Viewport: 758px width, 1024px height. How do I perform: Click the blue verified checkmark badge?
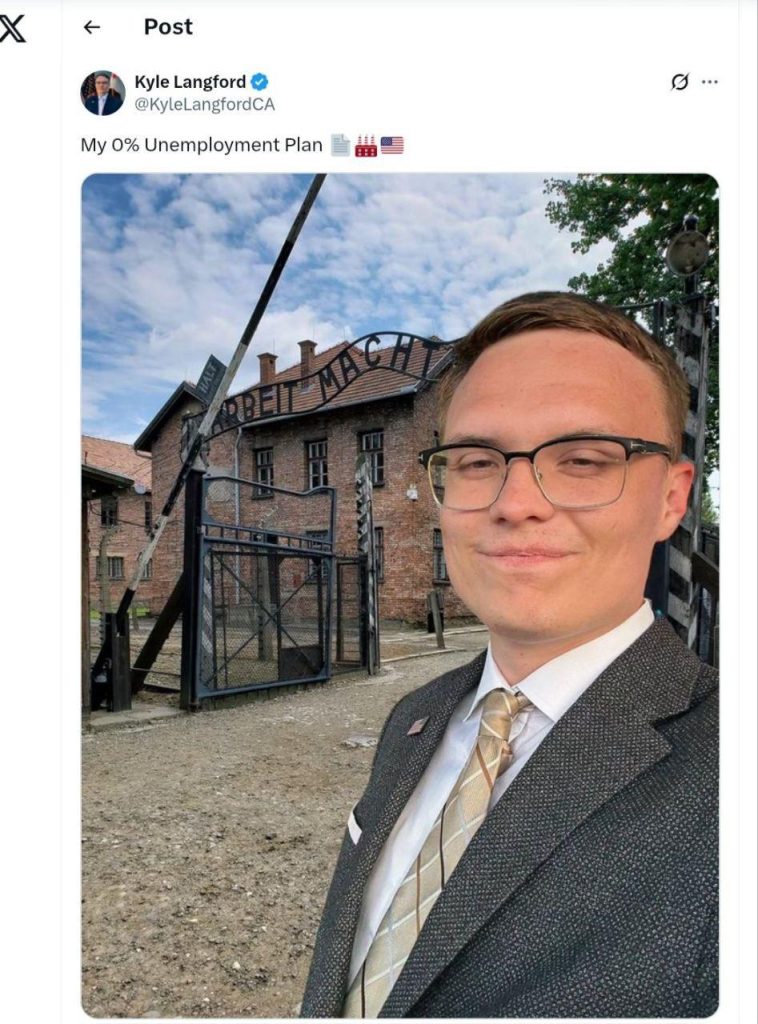pyautogui.click(x=260, y=82)
